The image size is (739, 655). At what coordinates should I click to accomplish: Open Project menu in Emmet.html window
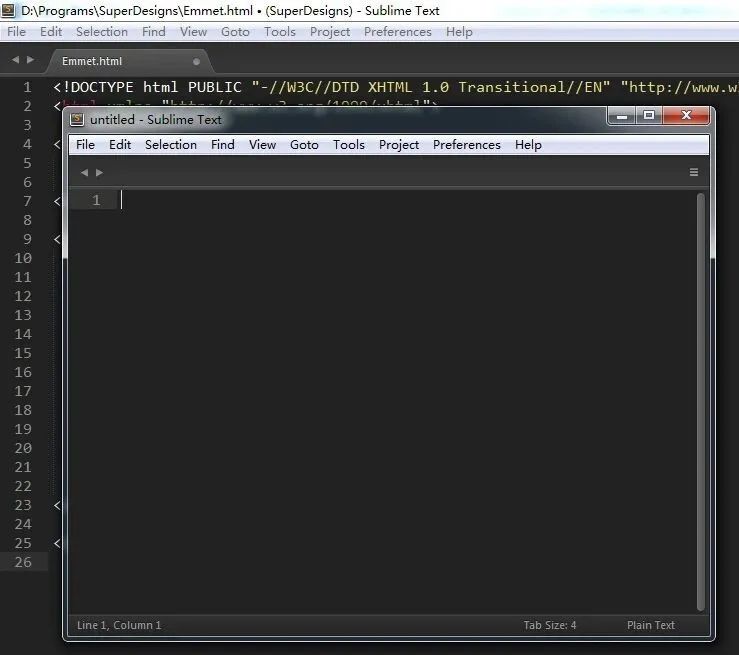point(330,32)
